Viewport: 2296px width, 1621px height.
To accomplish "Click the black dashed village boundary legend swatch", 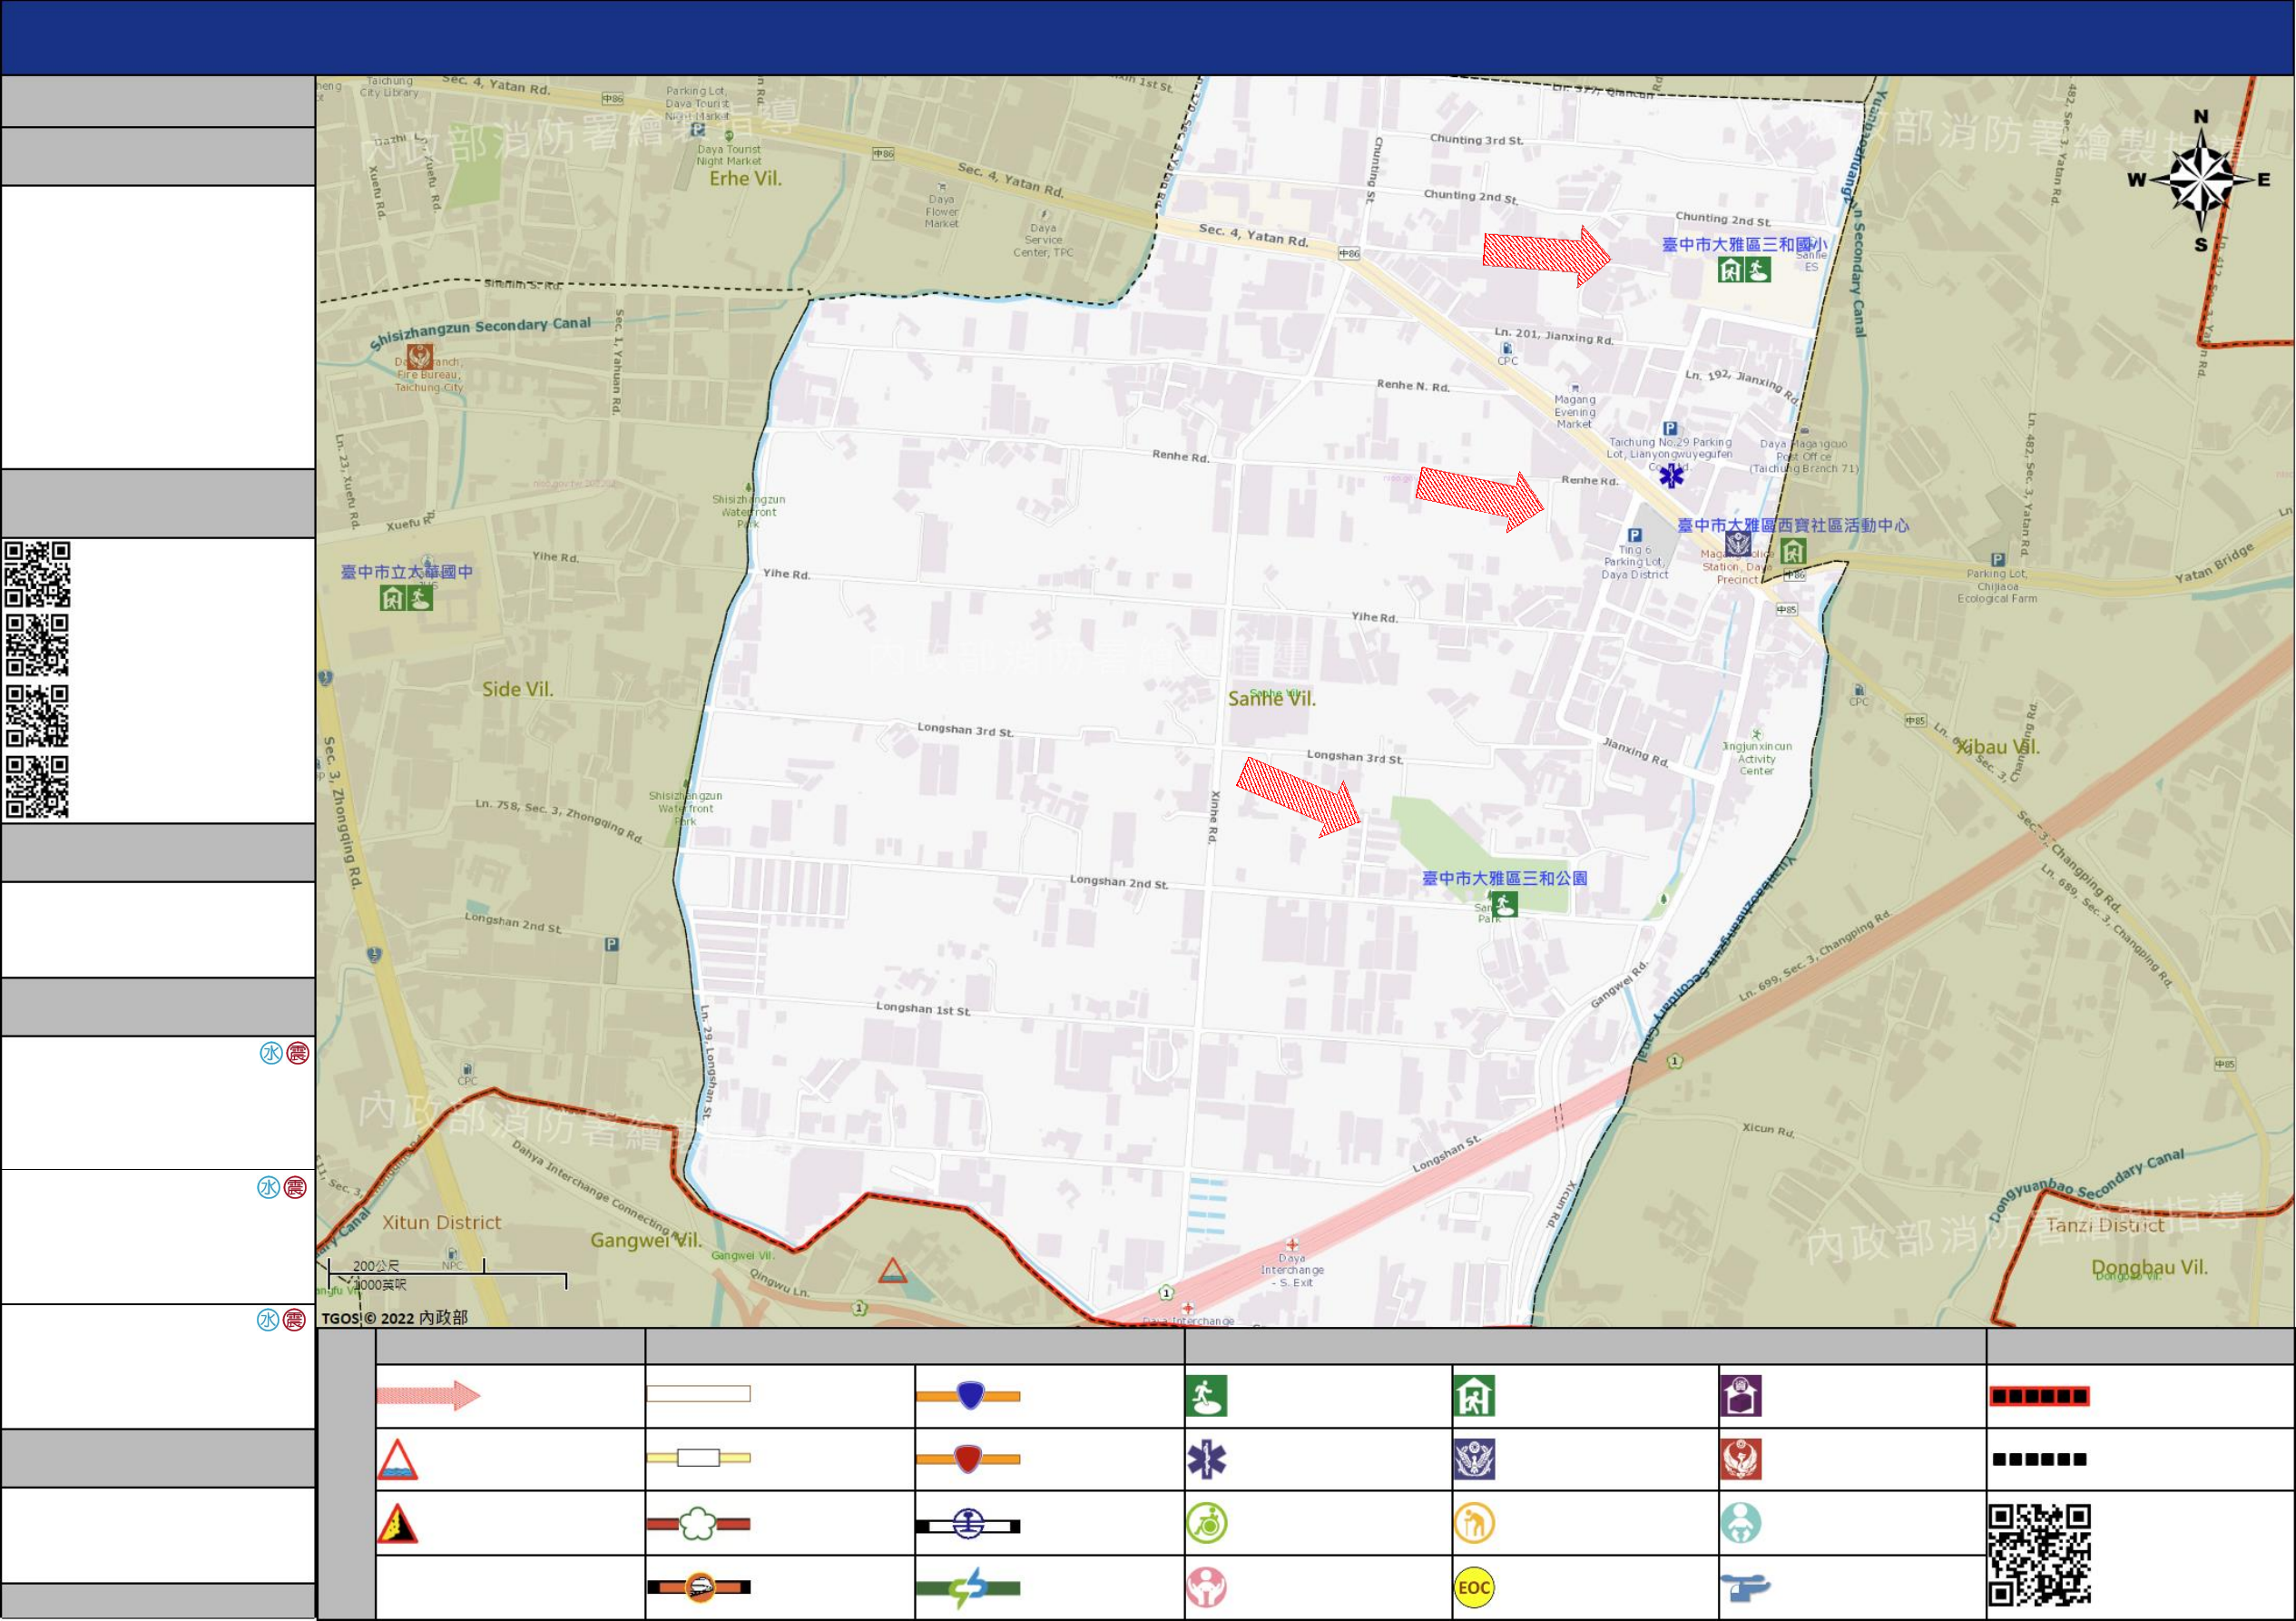I will click(x=2039, y=1459).
